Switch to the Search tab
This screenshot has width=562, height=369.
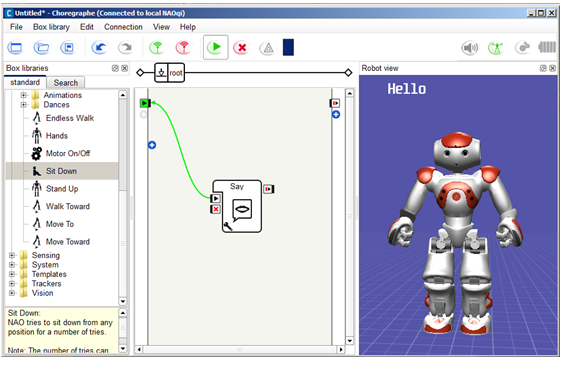(66, 83)
